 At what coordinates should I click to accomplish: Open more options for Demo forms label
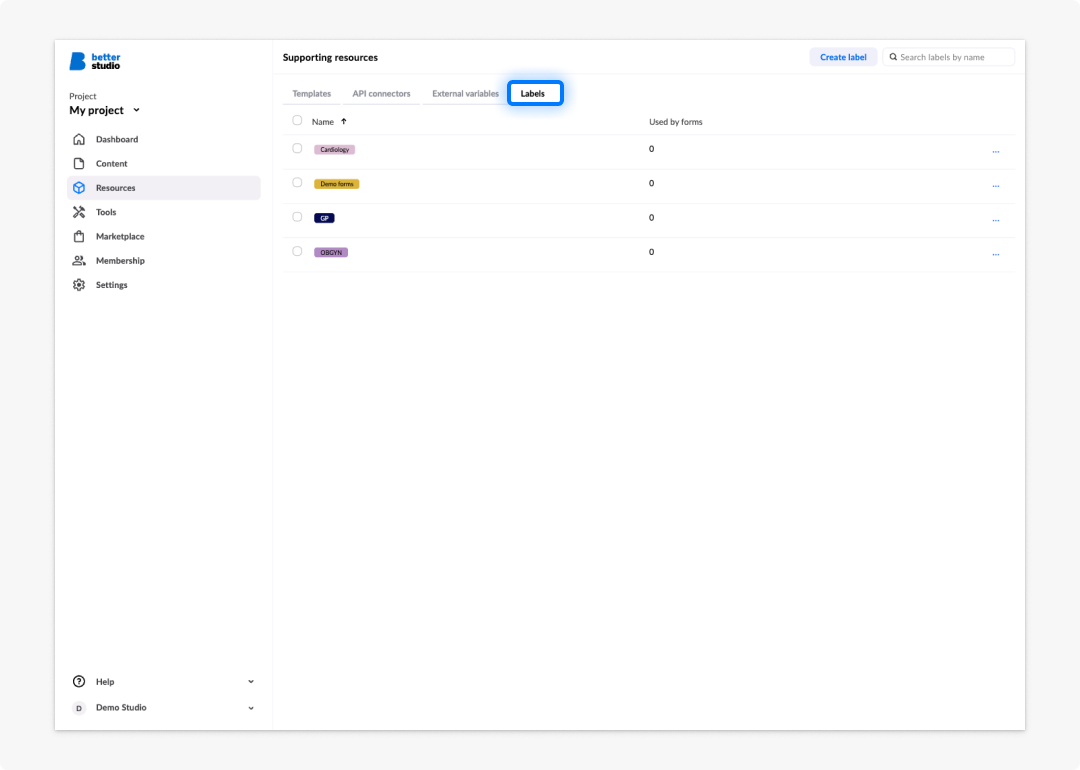click(x=996, y=186)
